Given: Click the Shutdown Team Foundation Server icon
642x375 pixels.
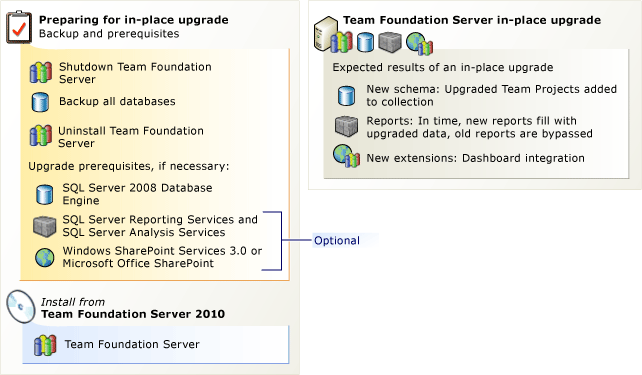Looking at the screenshot, I should [41, 72].
